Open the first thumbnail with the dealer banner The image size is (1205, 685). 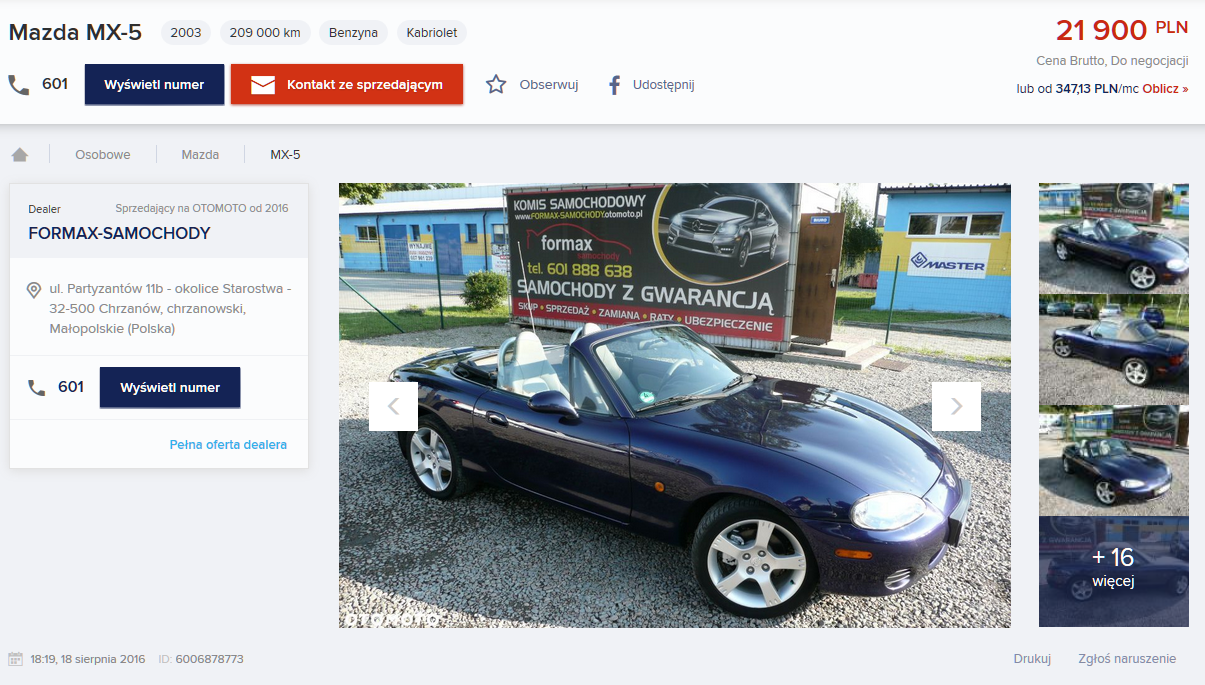pos(1114,238)
